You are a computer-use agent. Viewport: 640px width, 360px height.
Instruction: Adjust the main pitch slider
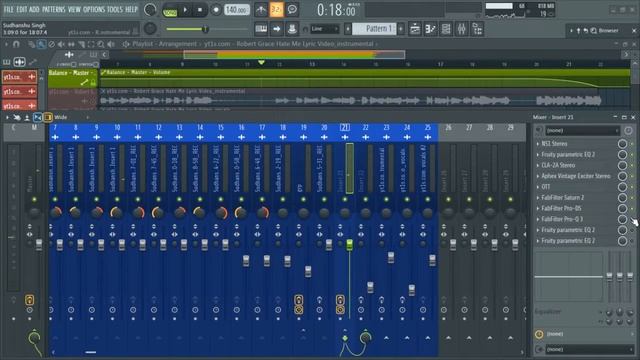[x=206, y=29]
